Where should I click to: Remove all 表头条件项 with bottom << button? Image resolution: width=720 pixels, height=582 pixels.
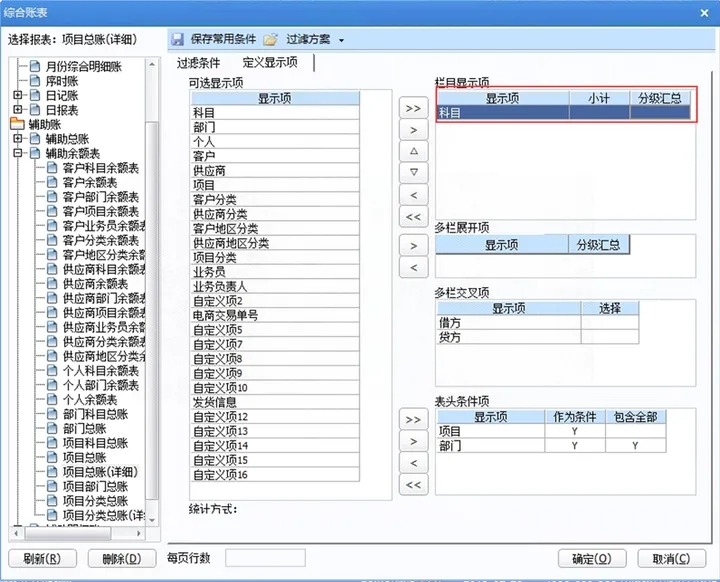point(413,485)
